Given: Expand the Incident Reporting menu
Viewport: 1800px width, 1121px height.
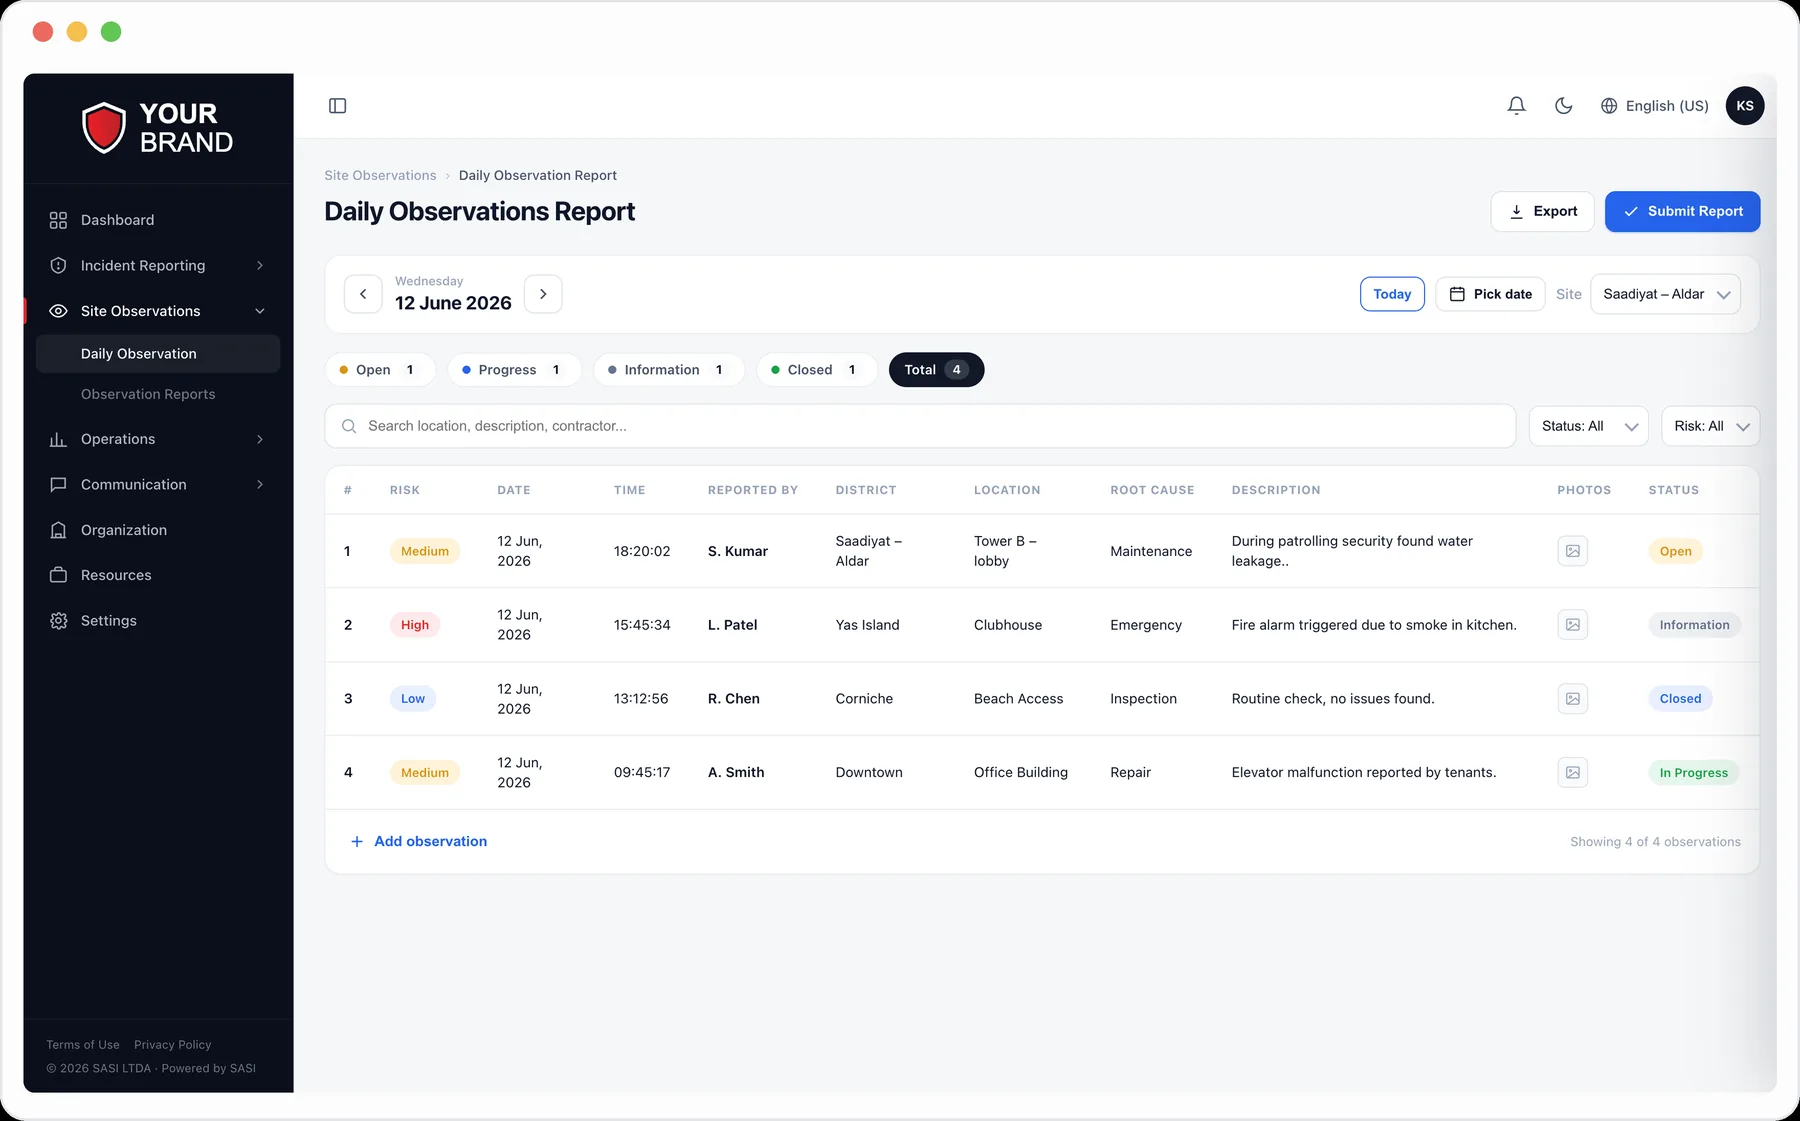Looking at the screenshot, I should click(158, 266).
